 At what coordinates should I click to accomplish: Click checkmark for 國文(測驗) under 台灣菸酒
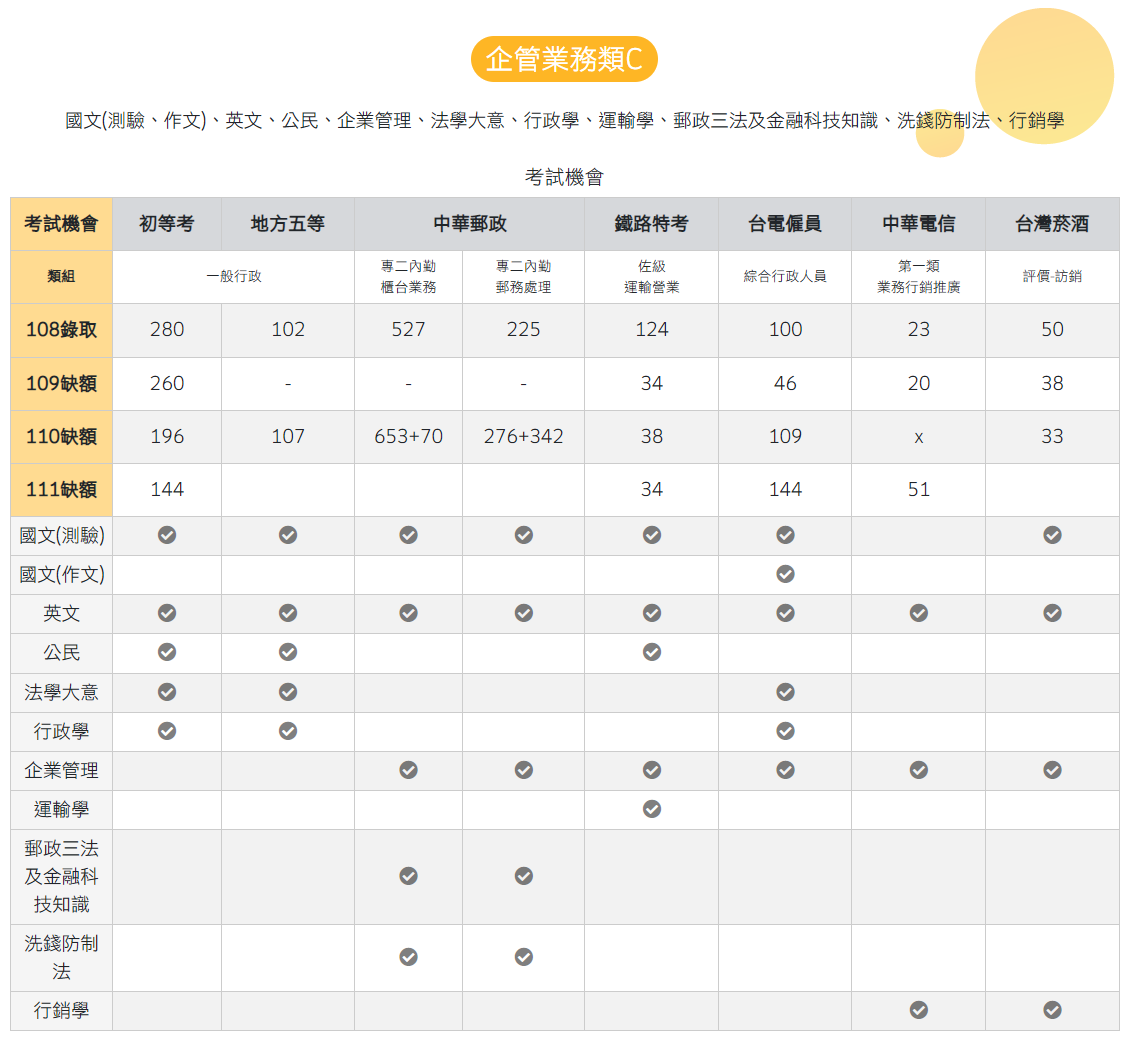pos(1052,535)
